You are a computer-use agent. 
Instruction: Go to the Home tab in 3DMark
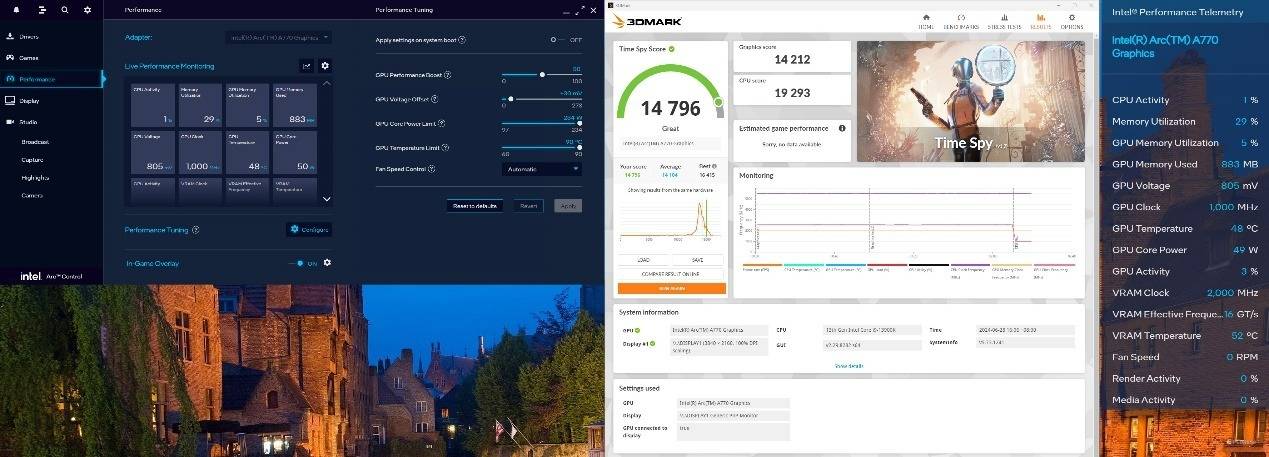[x=926, y=20]
